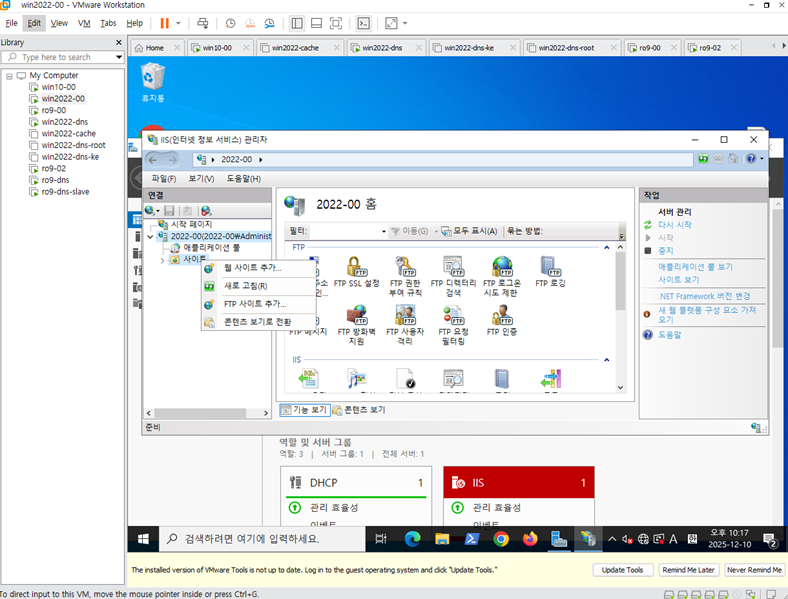The width and height of the screenshot is (788, 599).
Task: Click the pause VM button in VMware toolbar
Action: [164, 23]
